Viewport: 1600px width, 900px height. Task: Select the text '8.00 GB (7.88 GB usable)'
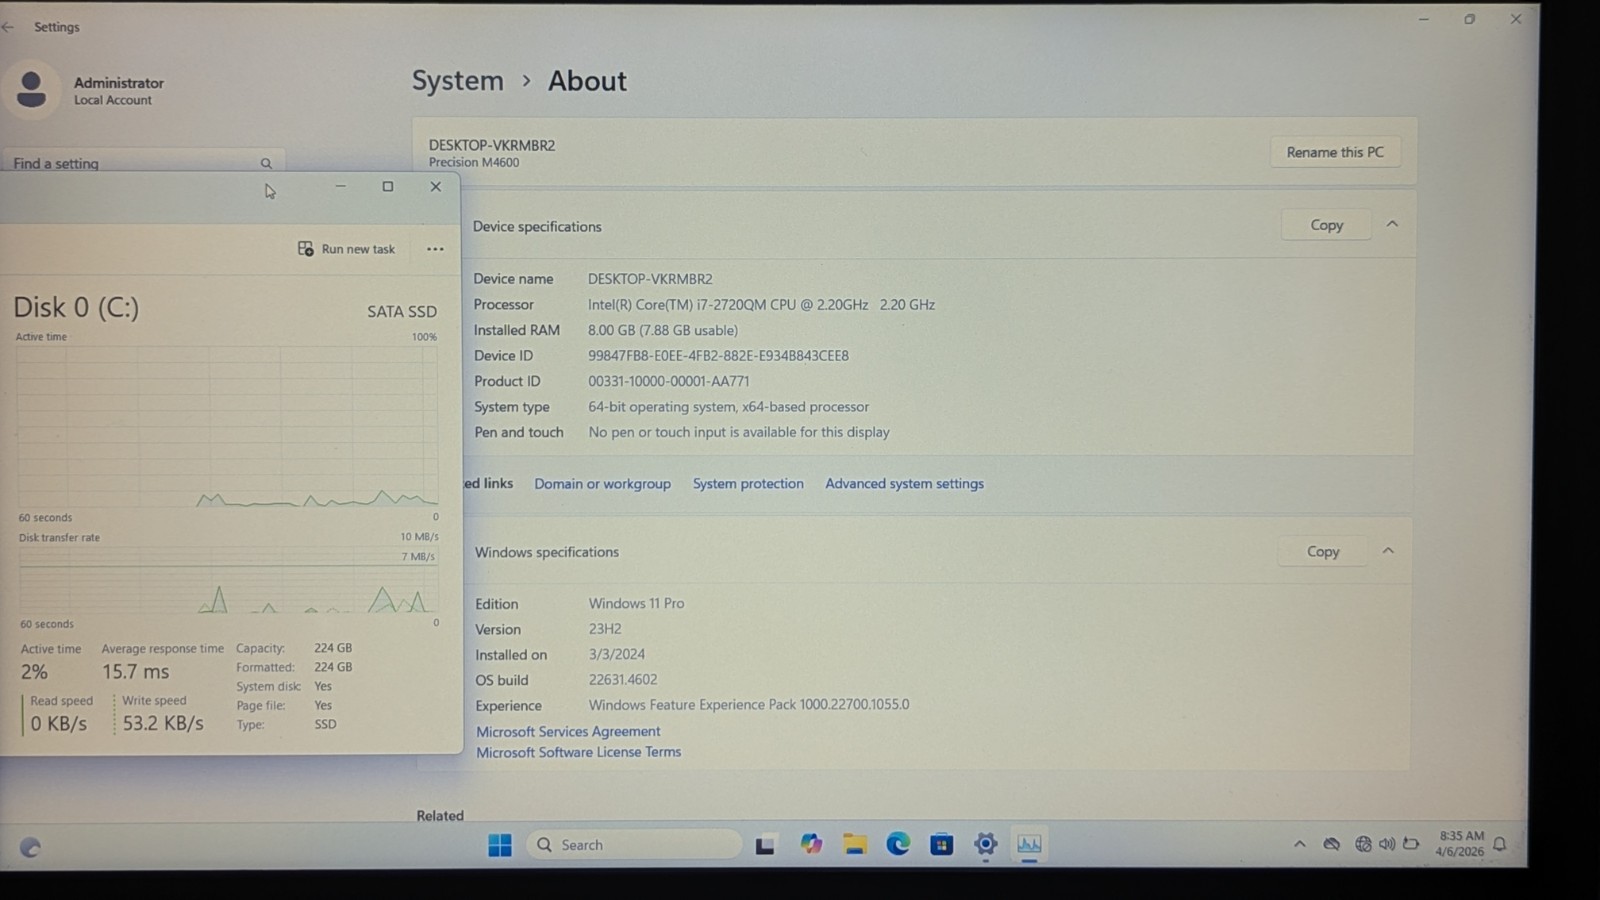662,330
